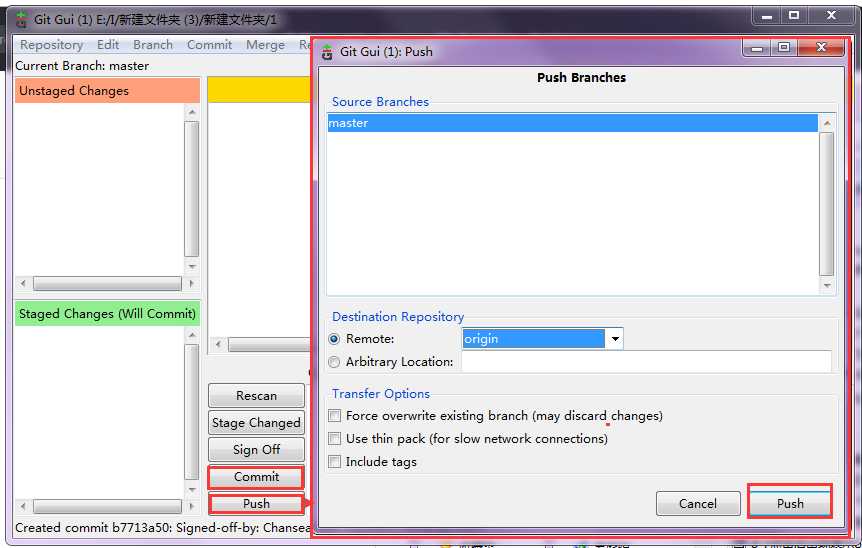862x548 pixels.
Task: Click Staged Changes horizontal scrollbar left arrow
Action: pyautogui.click(x=23, y=506)
